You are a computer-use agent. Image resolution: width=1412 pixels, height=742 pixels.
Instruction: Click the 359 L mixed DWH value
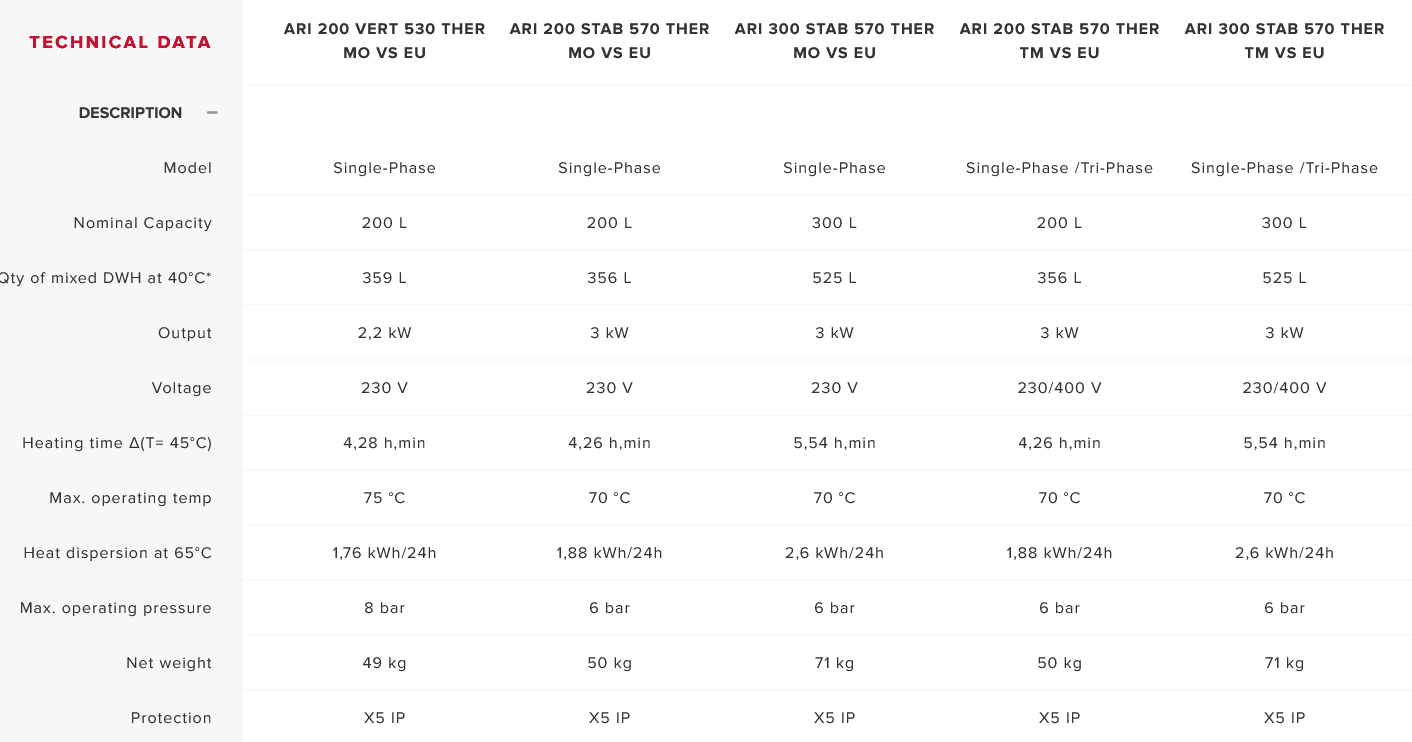384,278
